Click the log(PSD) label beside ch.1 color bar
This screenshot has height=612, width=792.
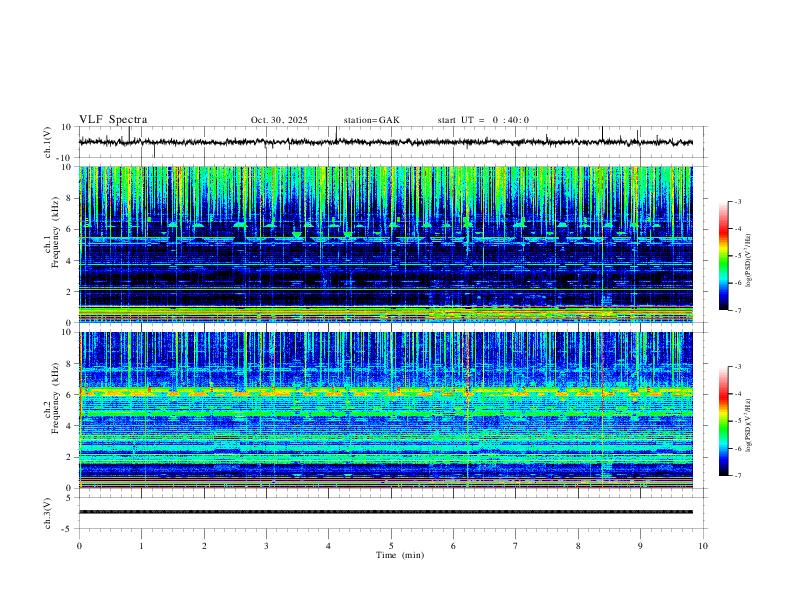(748, 260)
